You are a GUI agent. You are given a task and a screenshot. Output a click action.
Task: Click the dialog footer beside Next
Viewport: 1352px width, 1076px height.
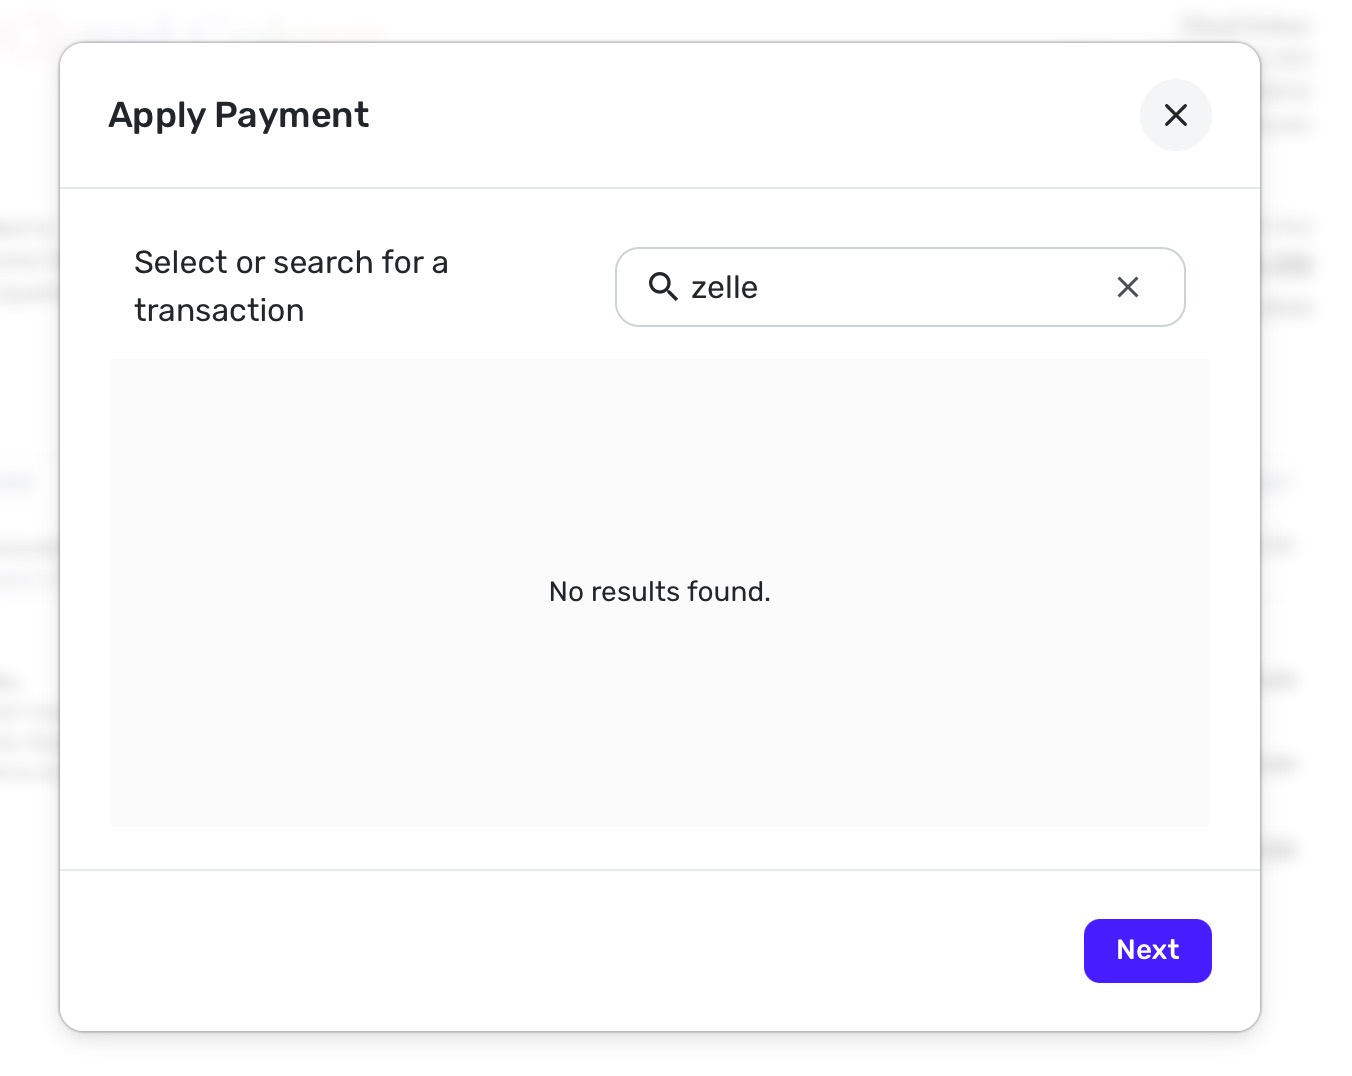point(600,950)
